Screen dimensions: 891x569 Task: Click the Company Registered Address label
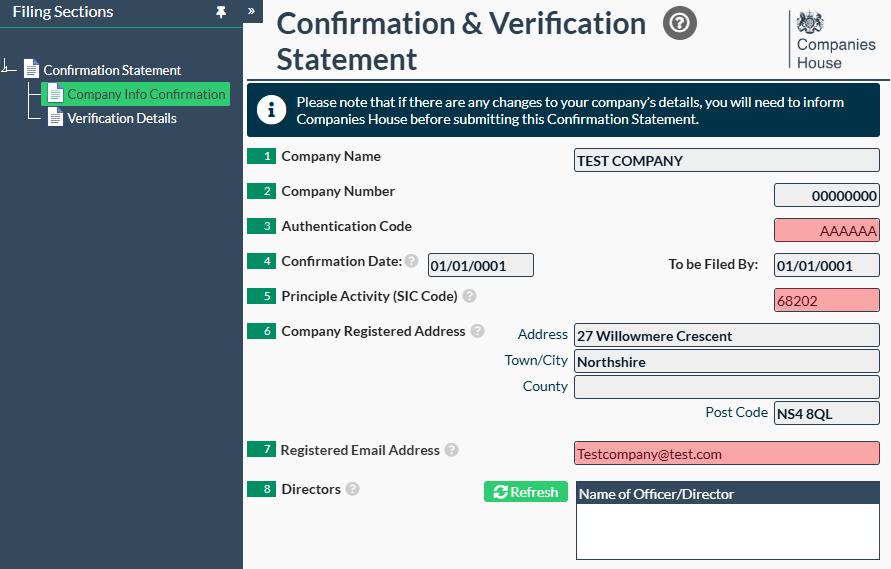pyautogui.click(x=373, y=331)
